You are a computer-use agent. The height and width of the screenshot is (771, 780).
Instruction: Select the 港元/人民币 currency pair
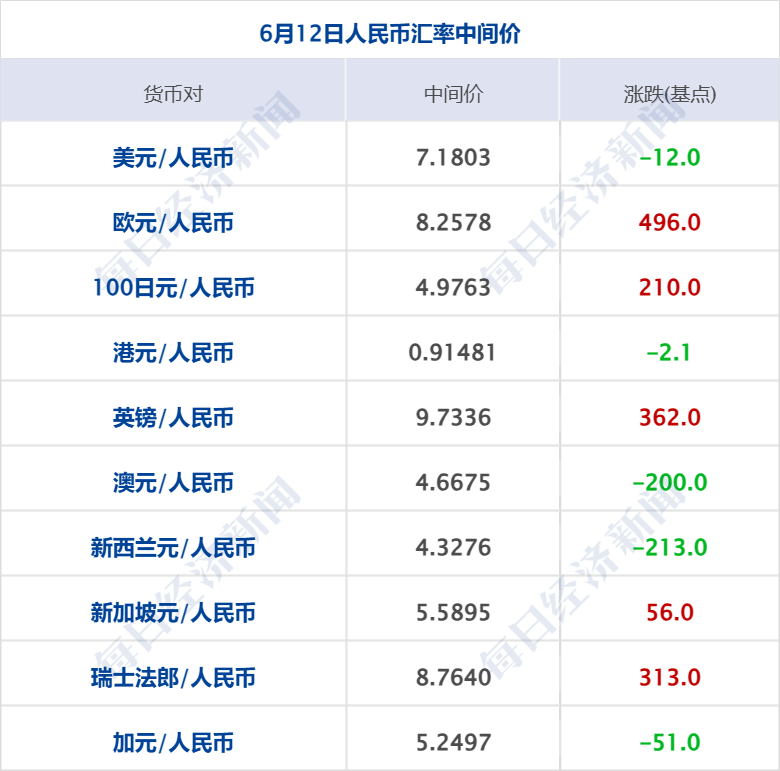pos(173,353)
